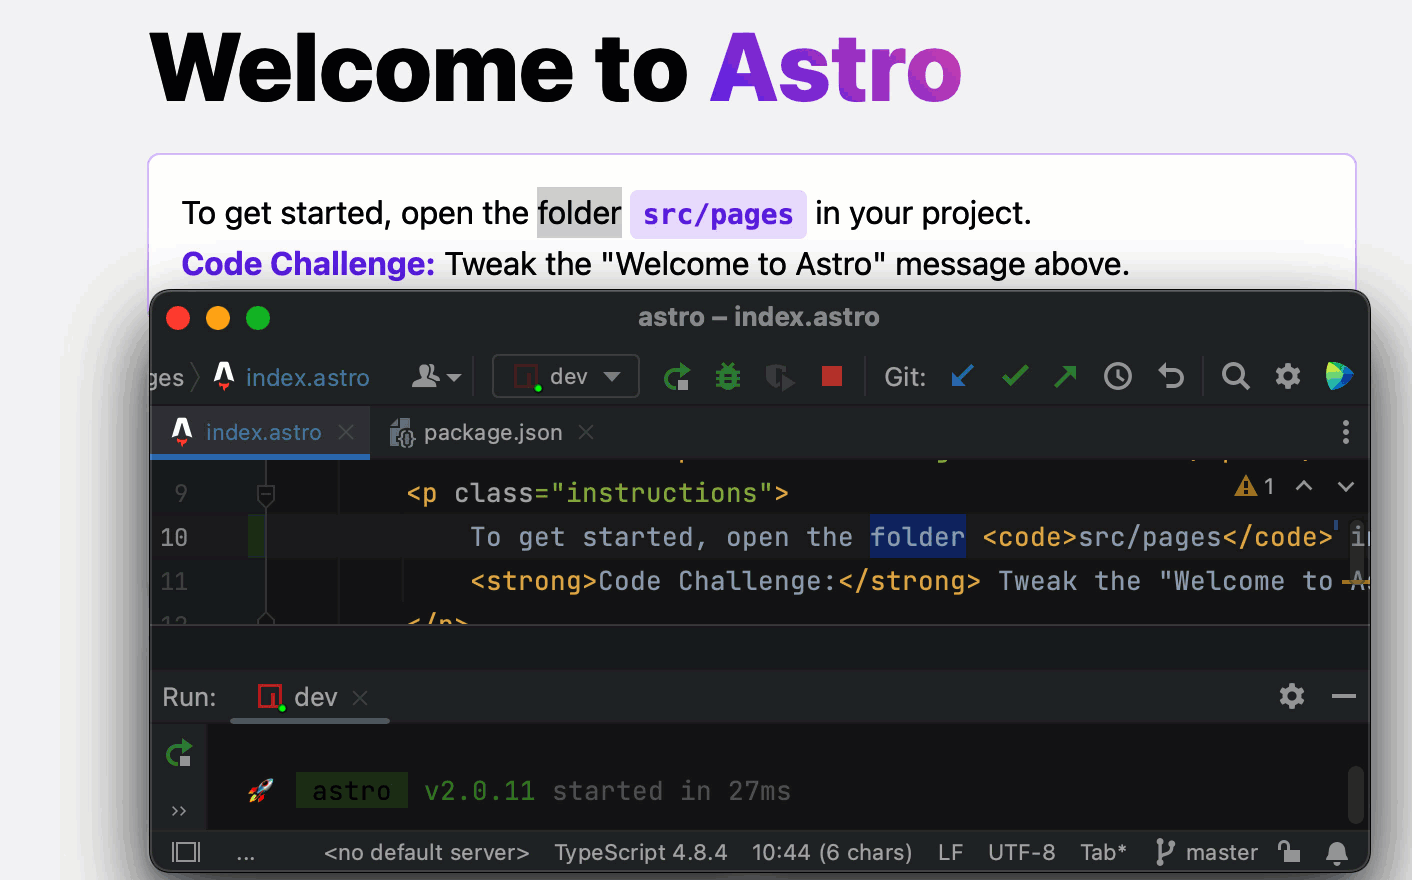1412x880 pixels.
Task: Open IDE settings gear
Action: click(x=1287, y=376)
